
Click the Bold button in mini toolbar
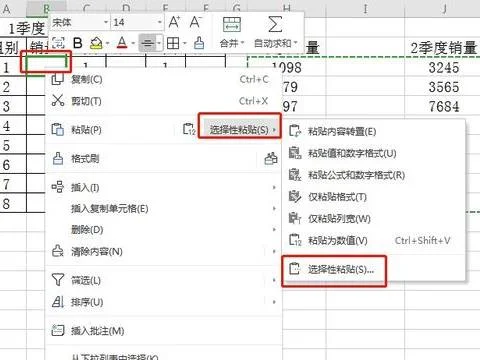[78, 43]
